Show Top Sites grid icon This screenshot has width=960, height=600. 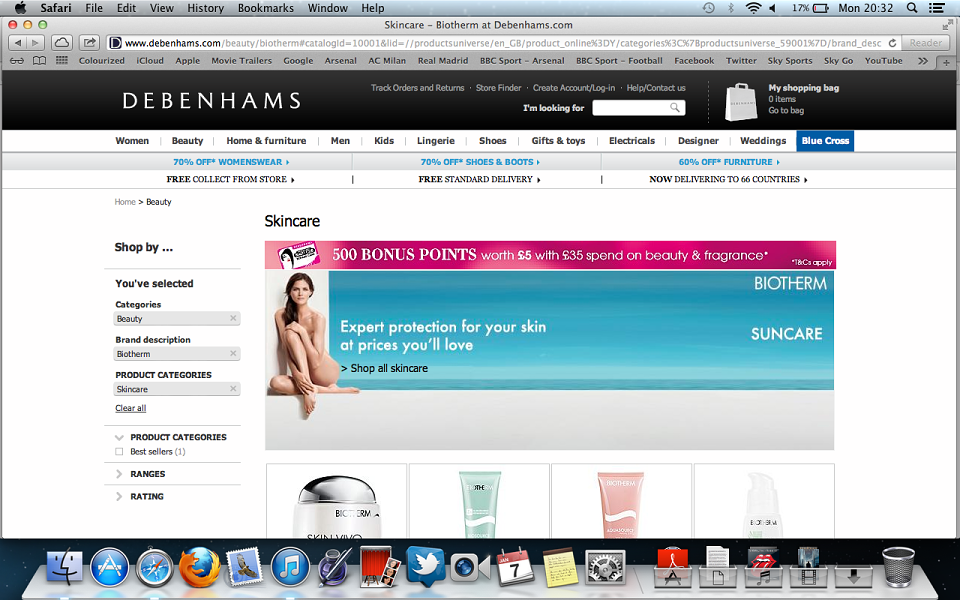click(62, 61)
